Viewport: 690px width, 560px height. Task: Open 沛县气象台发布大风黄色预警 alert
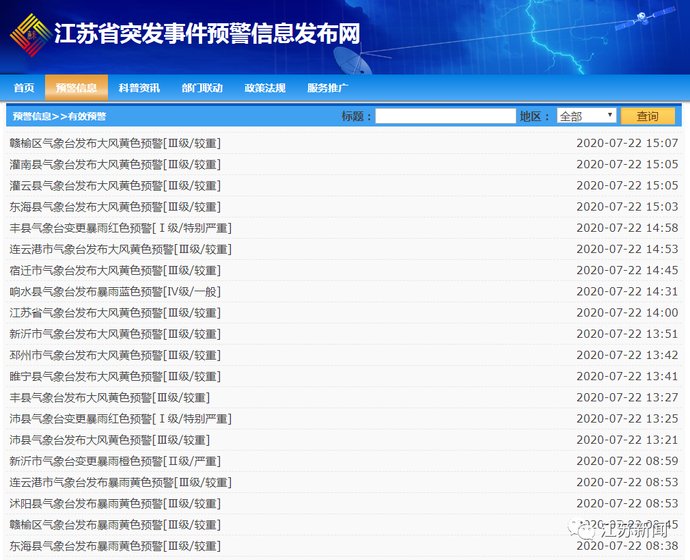click(x=110, y=439)
